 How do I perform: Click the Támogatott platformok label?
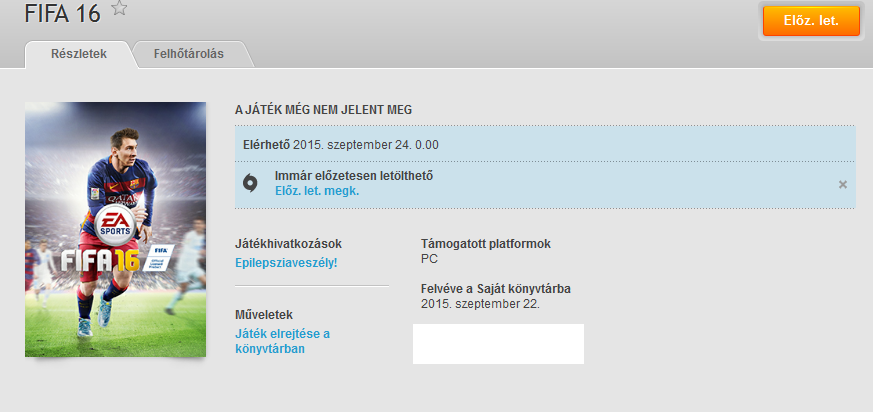point(486,244)
